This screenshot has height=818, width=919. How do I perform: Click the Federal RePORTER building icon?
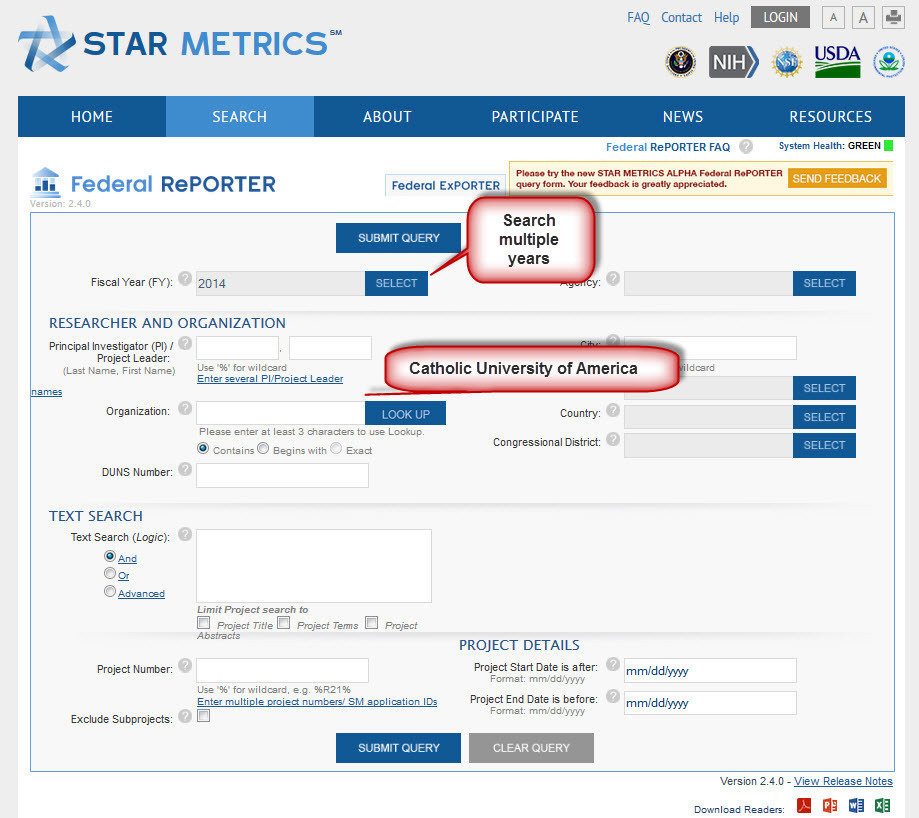pyautogui.click(x=46, y=182)
